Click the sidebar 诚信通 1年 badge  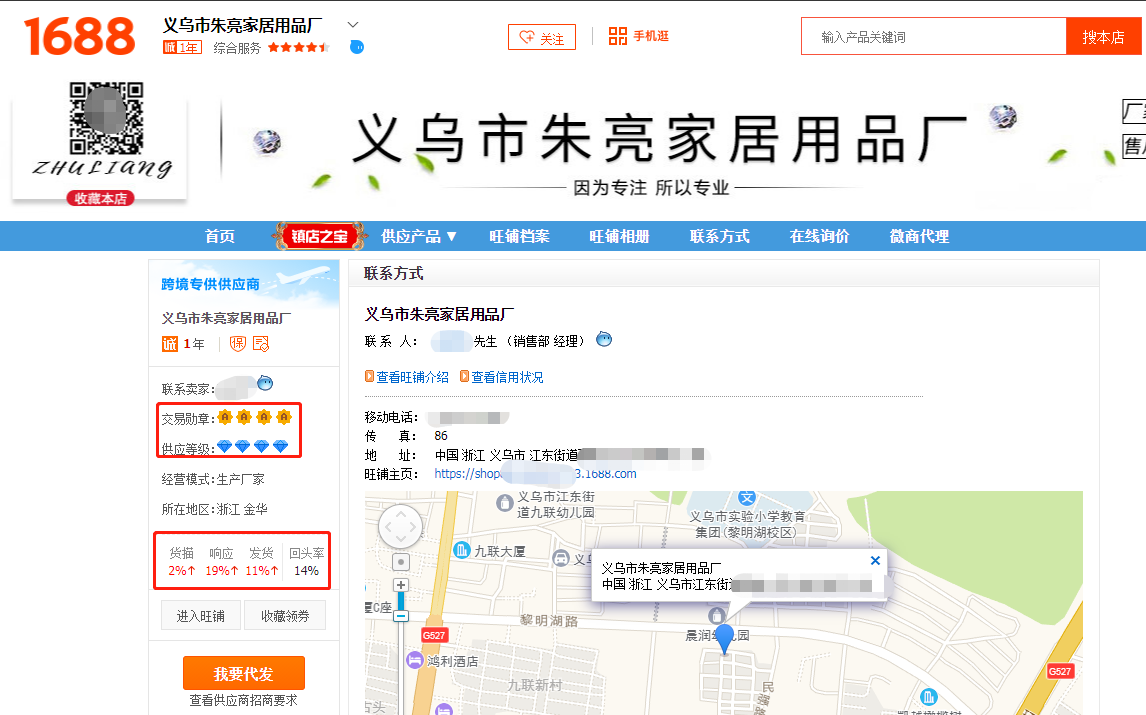[183, 344]
